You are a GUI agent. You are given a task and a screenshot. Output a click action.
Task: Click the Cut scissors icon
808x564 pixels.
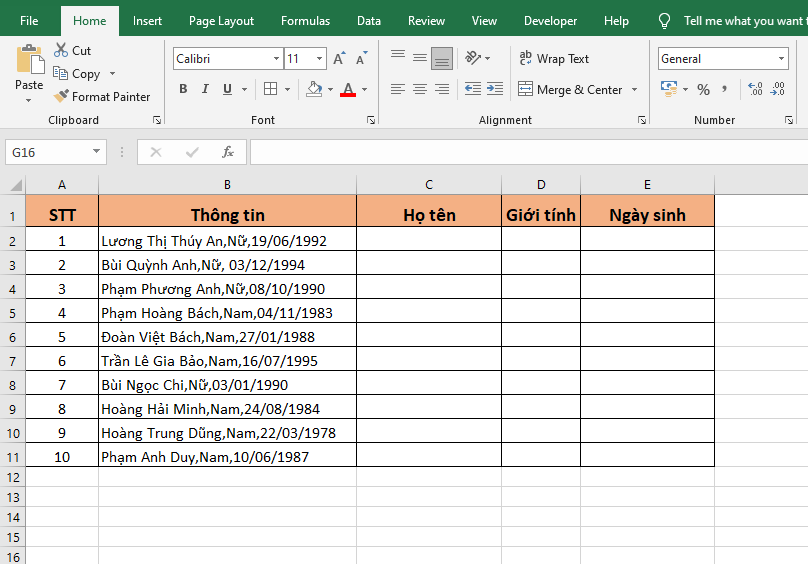(x=60, y=50)
